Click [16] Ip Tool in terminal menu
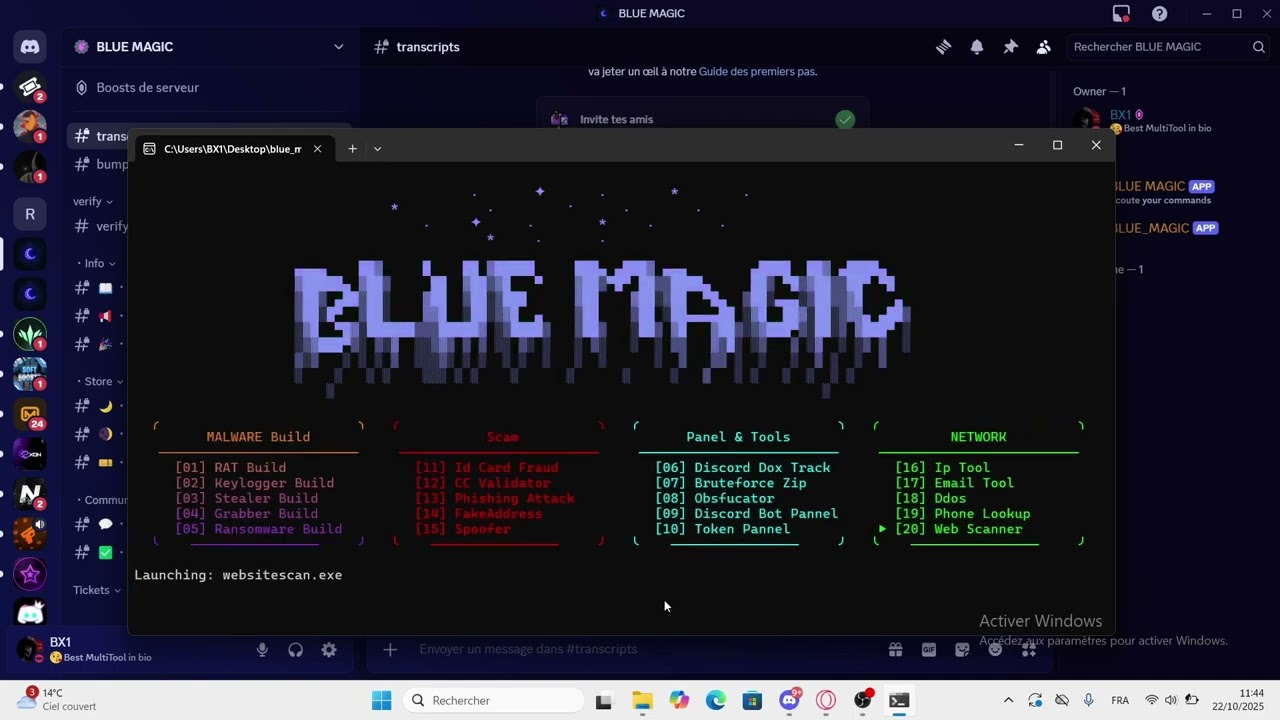The height and width of the screenshot is (720, 1280). point(942,468)
